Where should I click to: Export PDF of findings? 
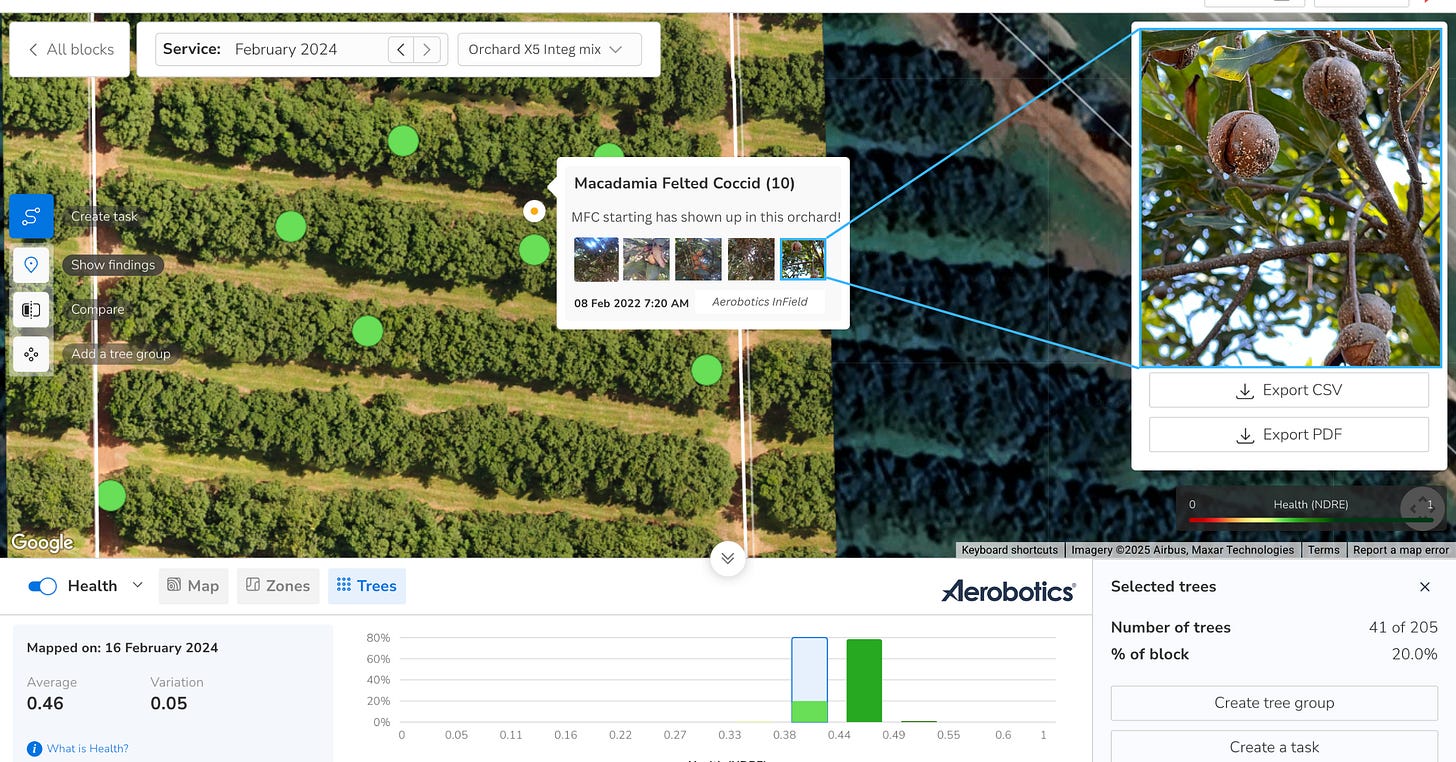pyautogui.click(x=1289, y=434)
